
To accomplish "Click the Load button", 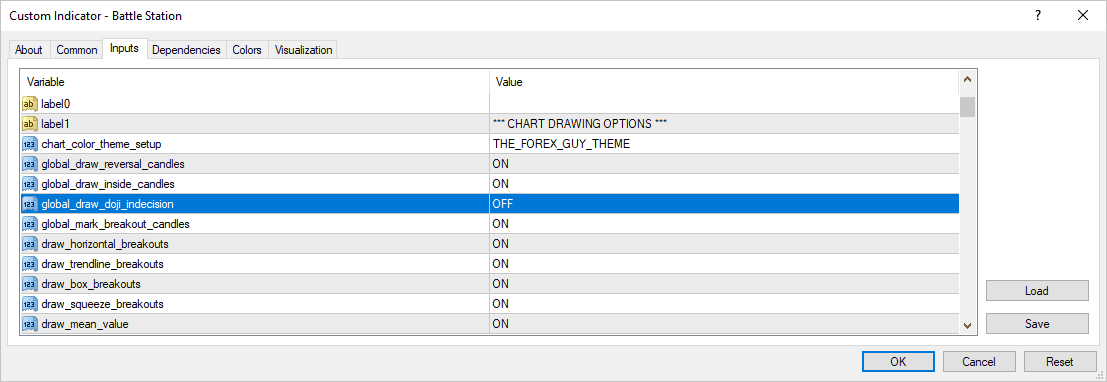I will (1037, 291).
